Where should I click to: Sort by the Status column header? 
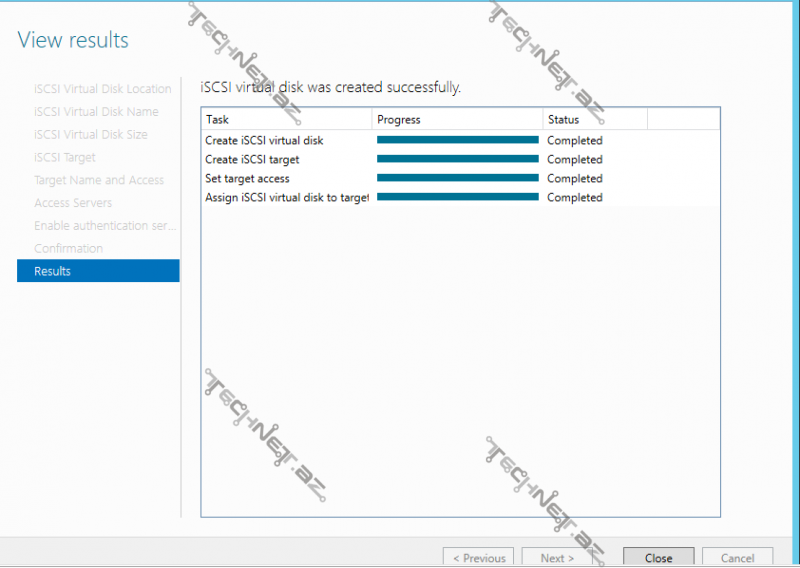(x=595, y=120)
